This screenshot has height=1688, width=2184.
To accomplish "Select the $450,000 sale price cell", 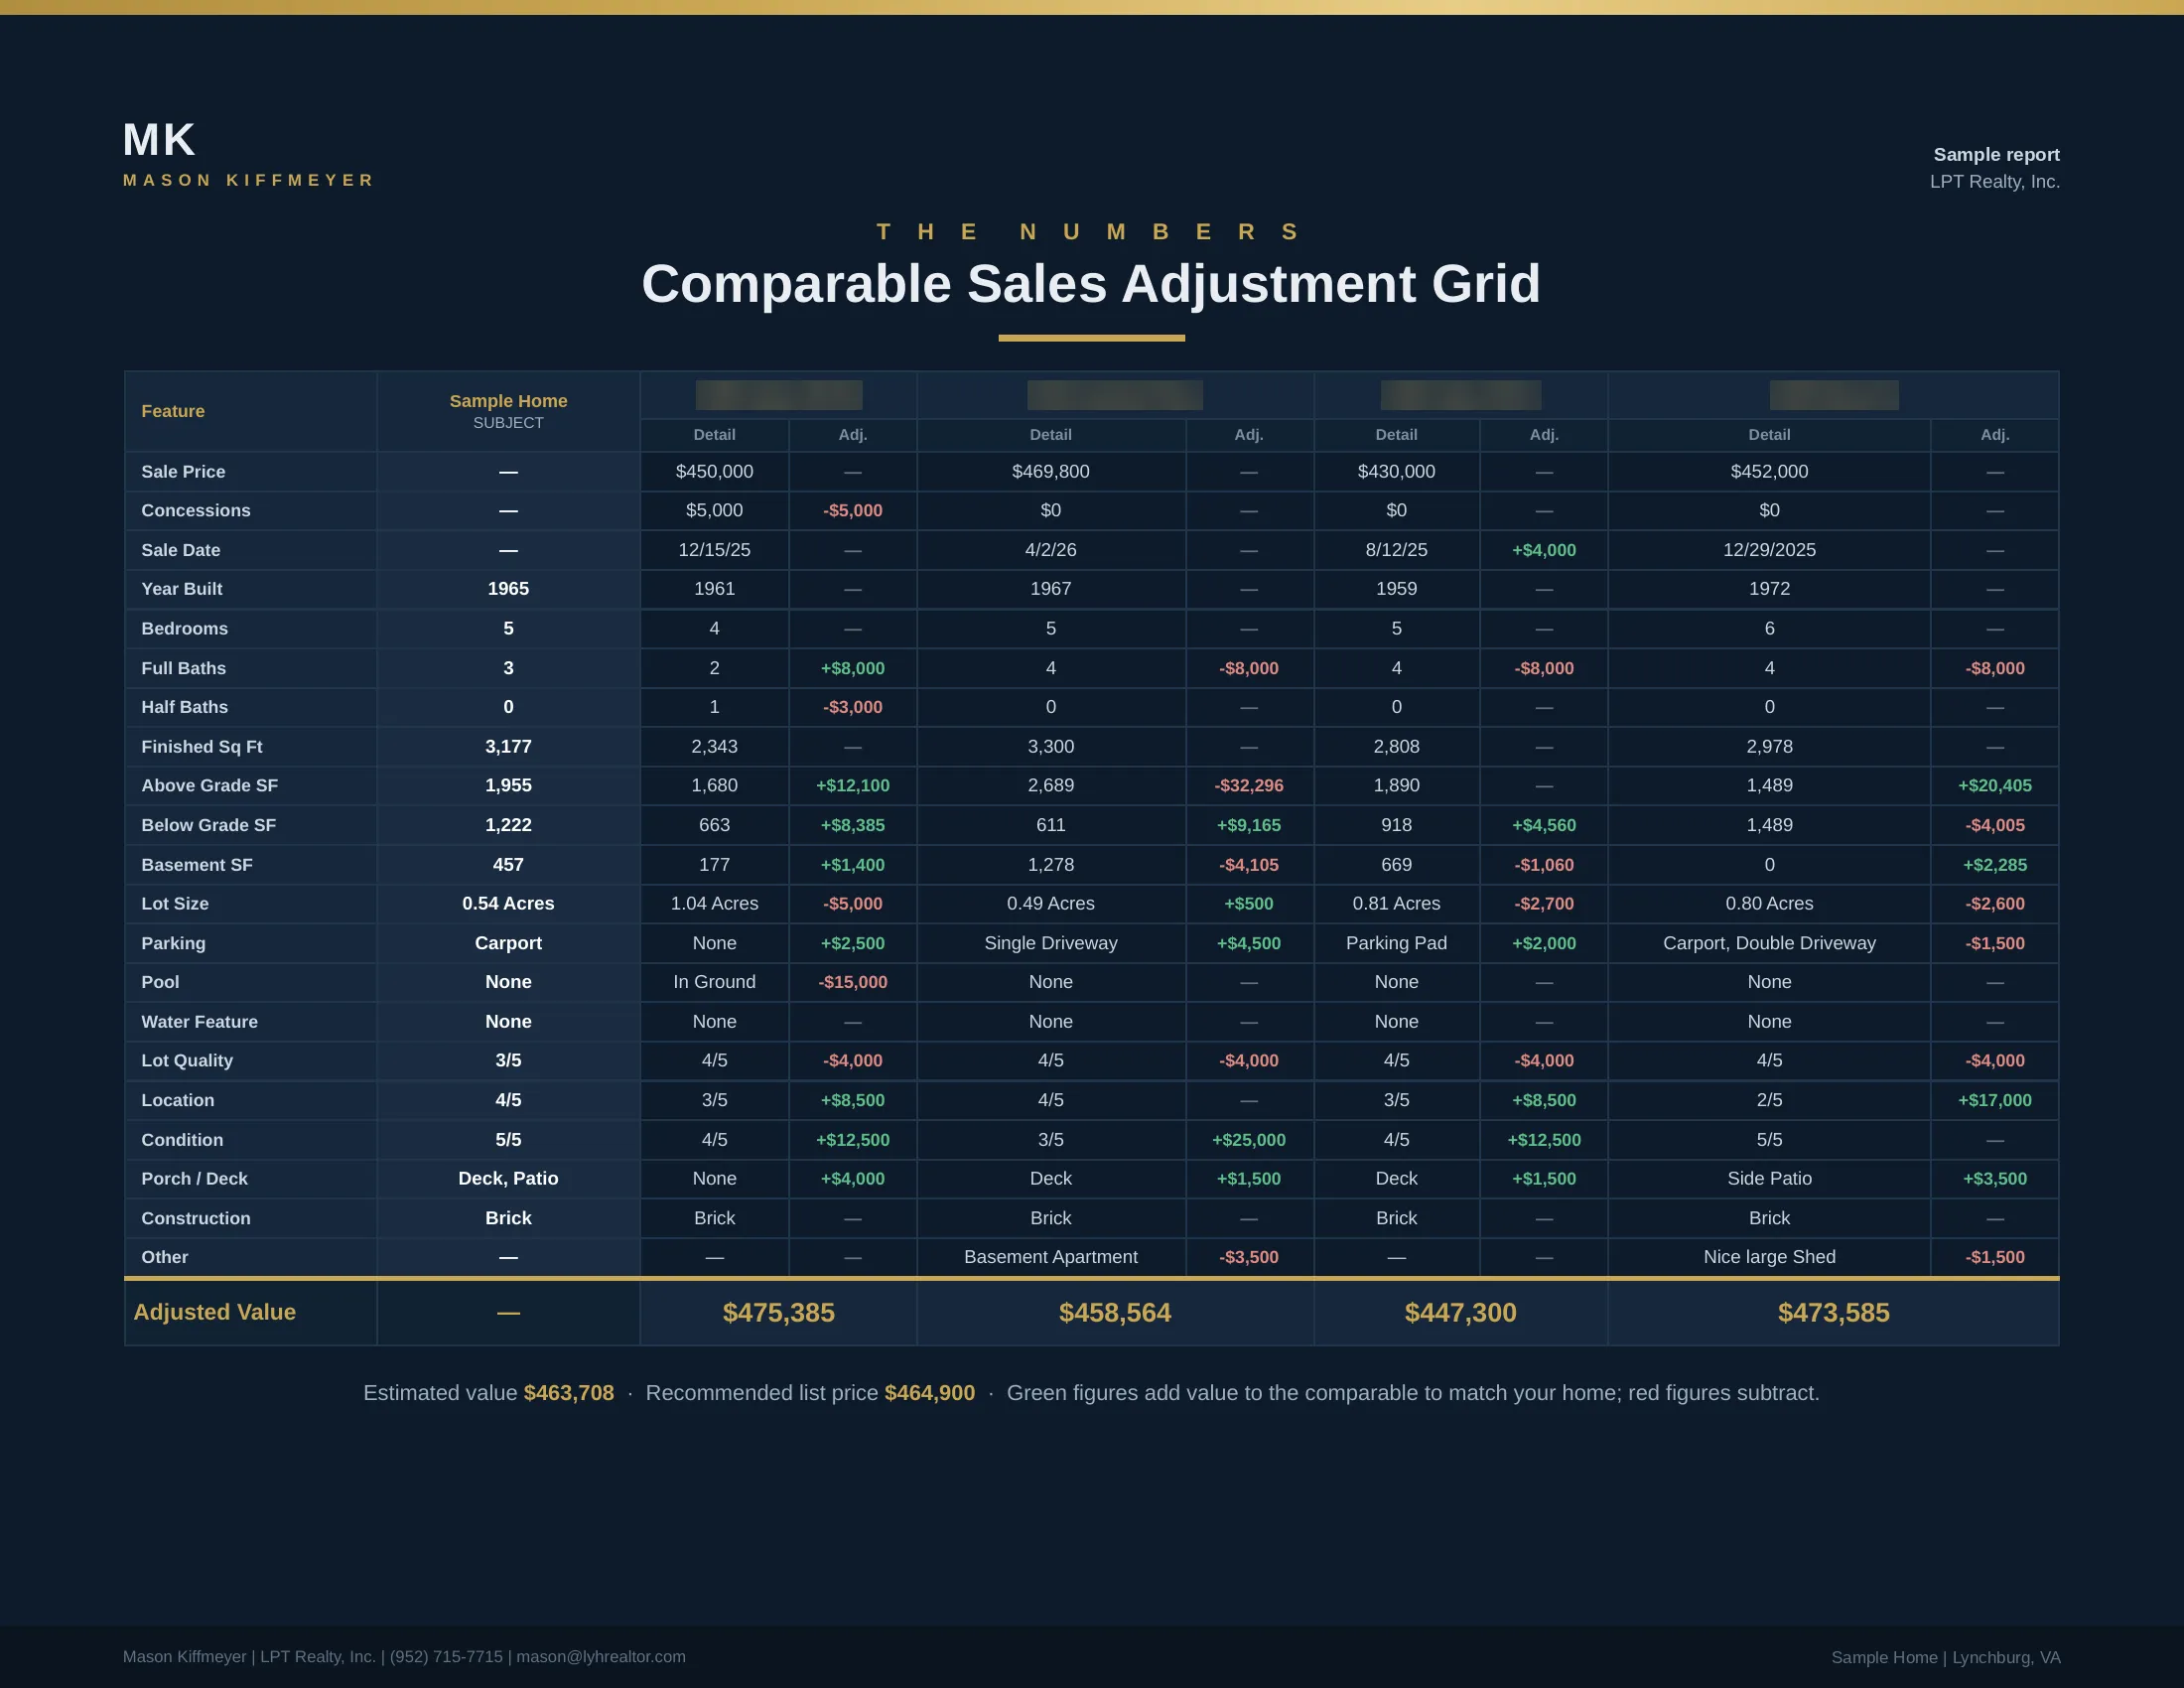I will click(x=714, y=472).
